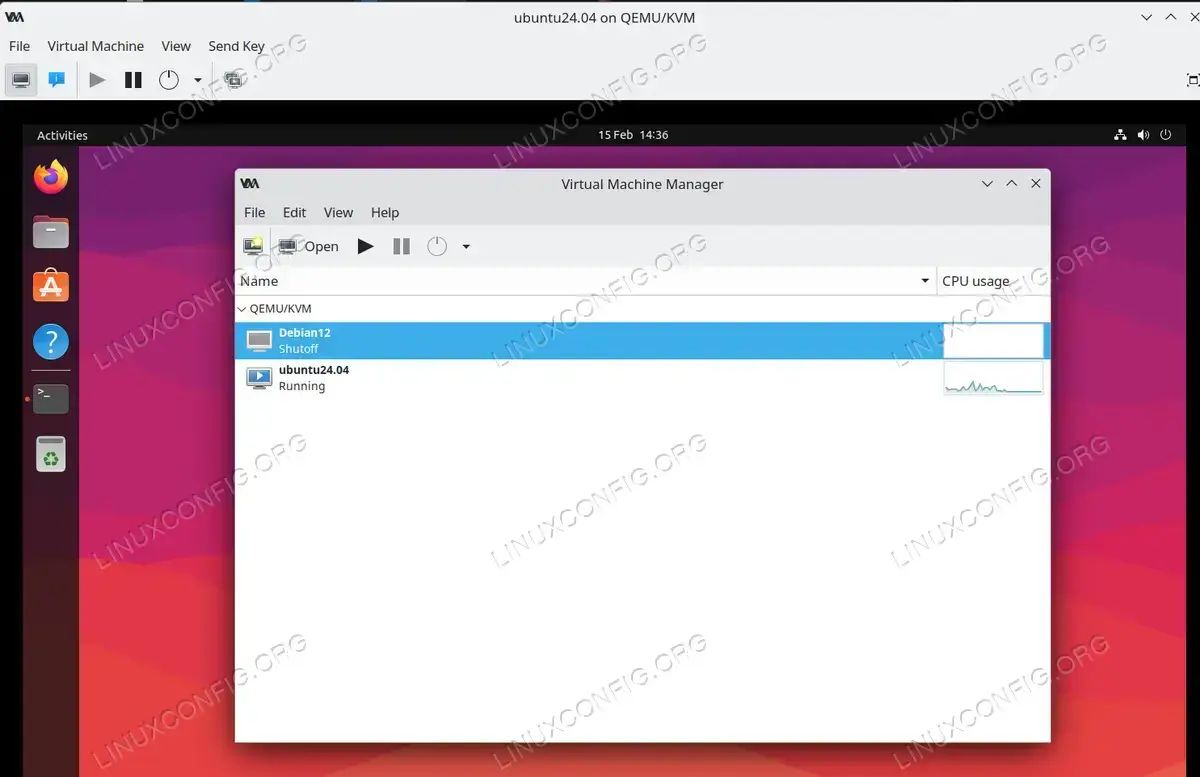Click Manager toolbar shut down power icon
1200x777 pixels.
tap(437, 246)
